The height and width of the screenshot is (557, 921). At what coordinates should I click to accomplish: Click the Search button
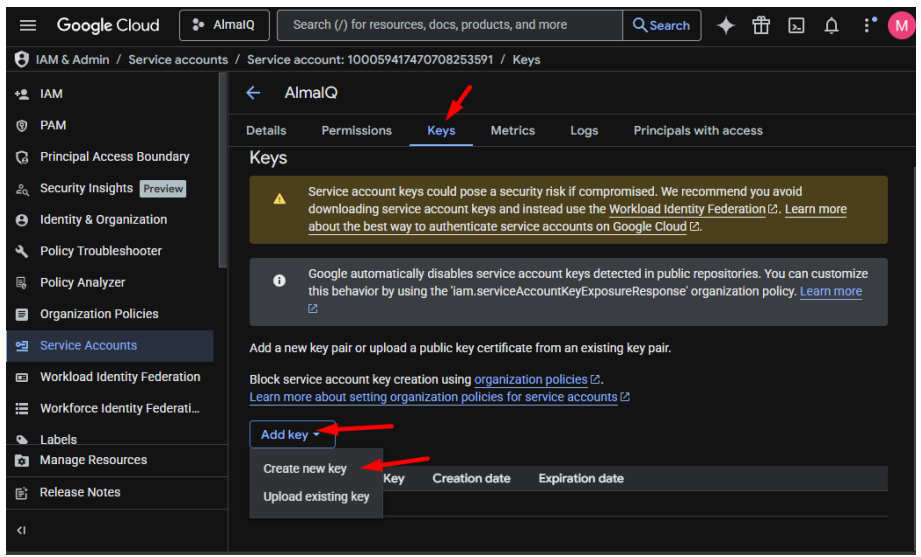click(661, 25)
